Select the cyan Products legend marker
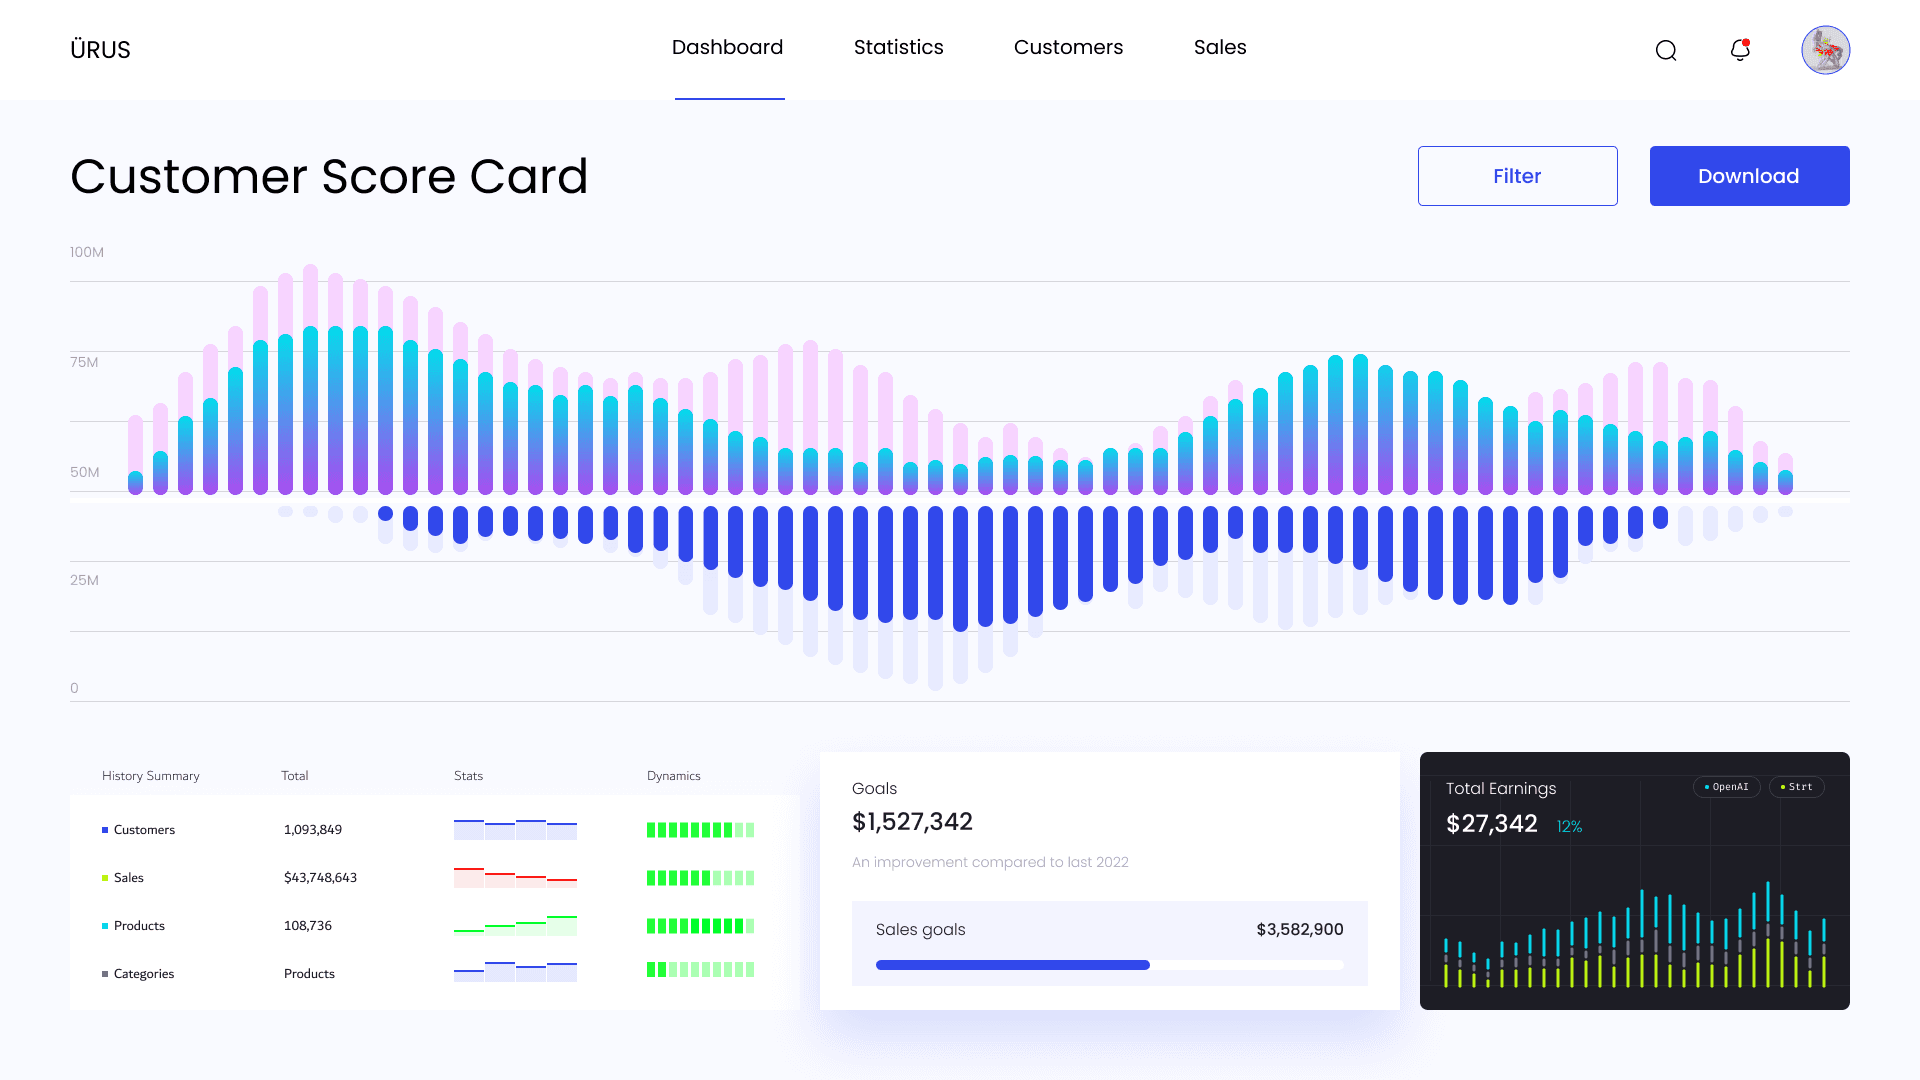The width and height of the screenshot is (1920, 1080). tap(105, 926)
